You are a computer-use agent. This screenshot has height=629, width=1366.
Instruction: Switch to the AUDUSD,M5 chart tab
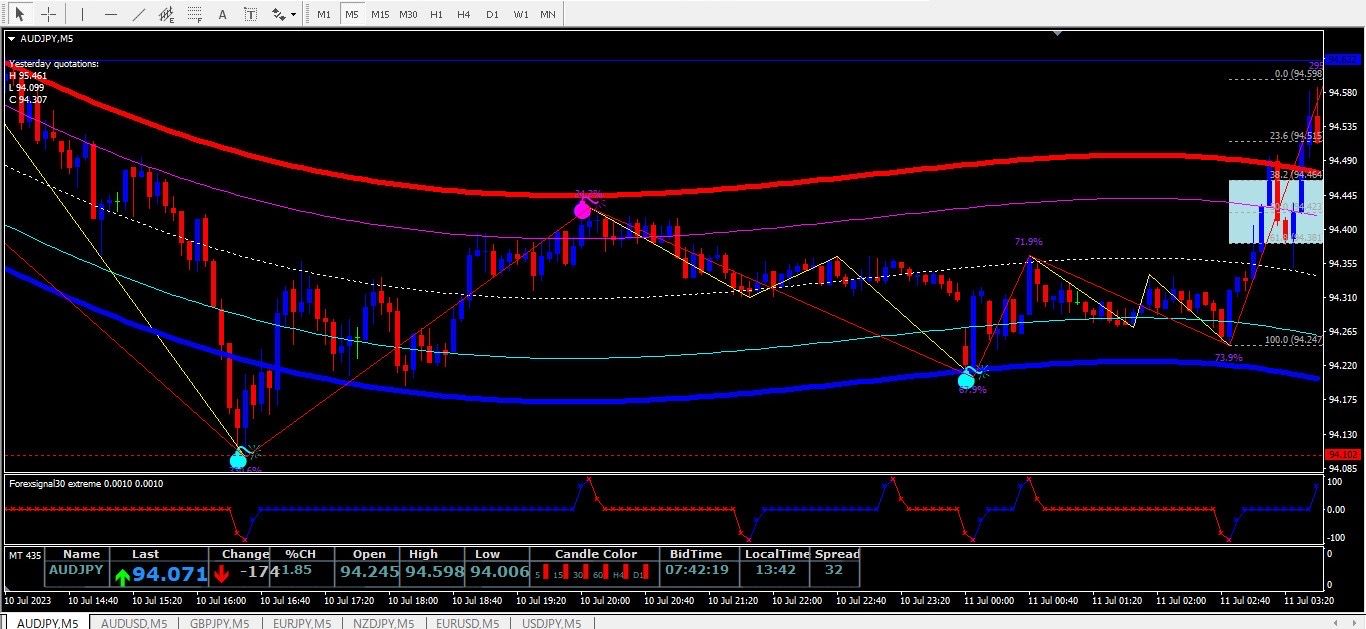point(134,622)
